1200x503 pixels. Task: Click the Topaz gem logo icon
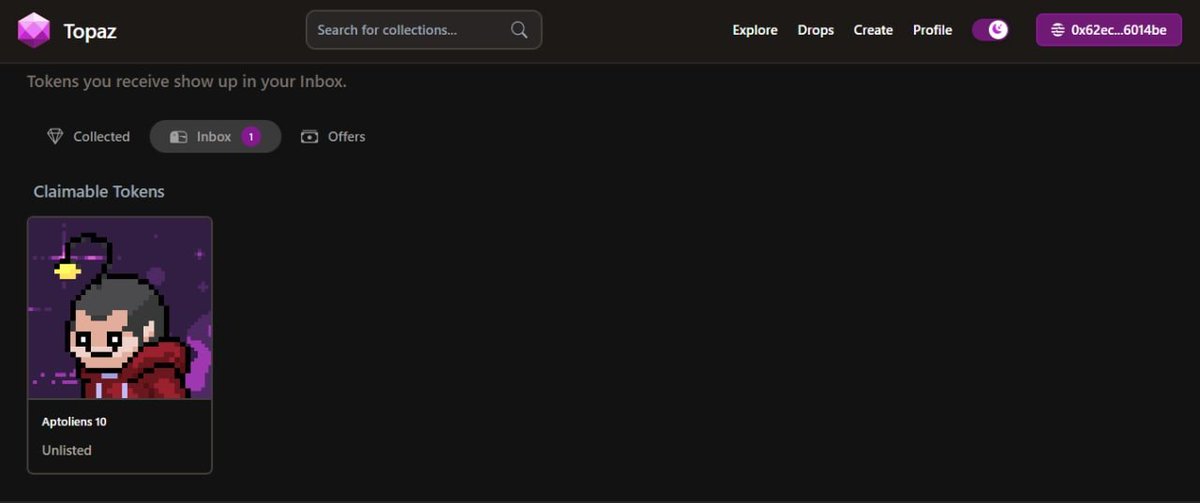point(34,30)
